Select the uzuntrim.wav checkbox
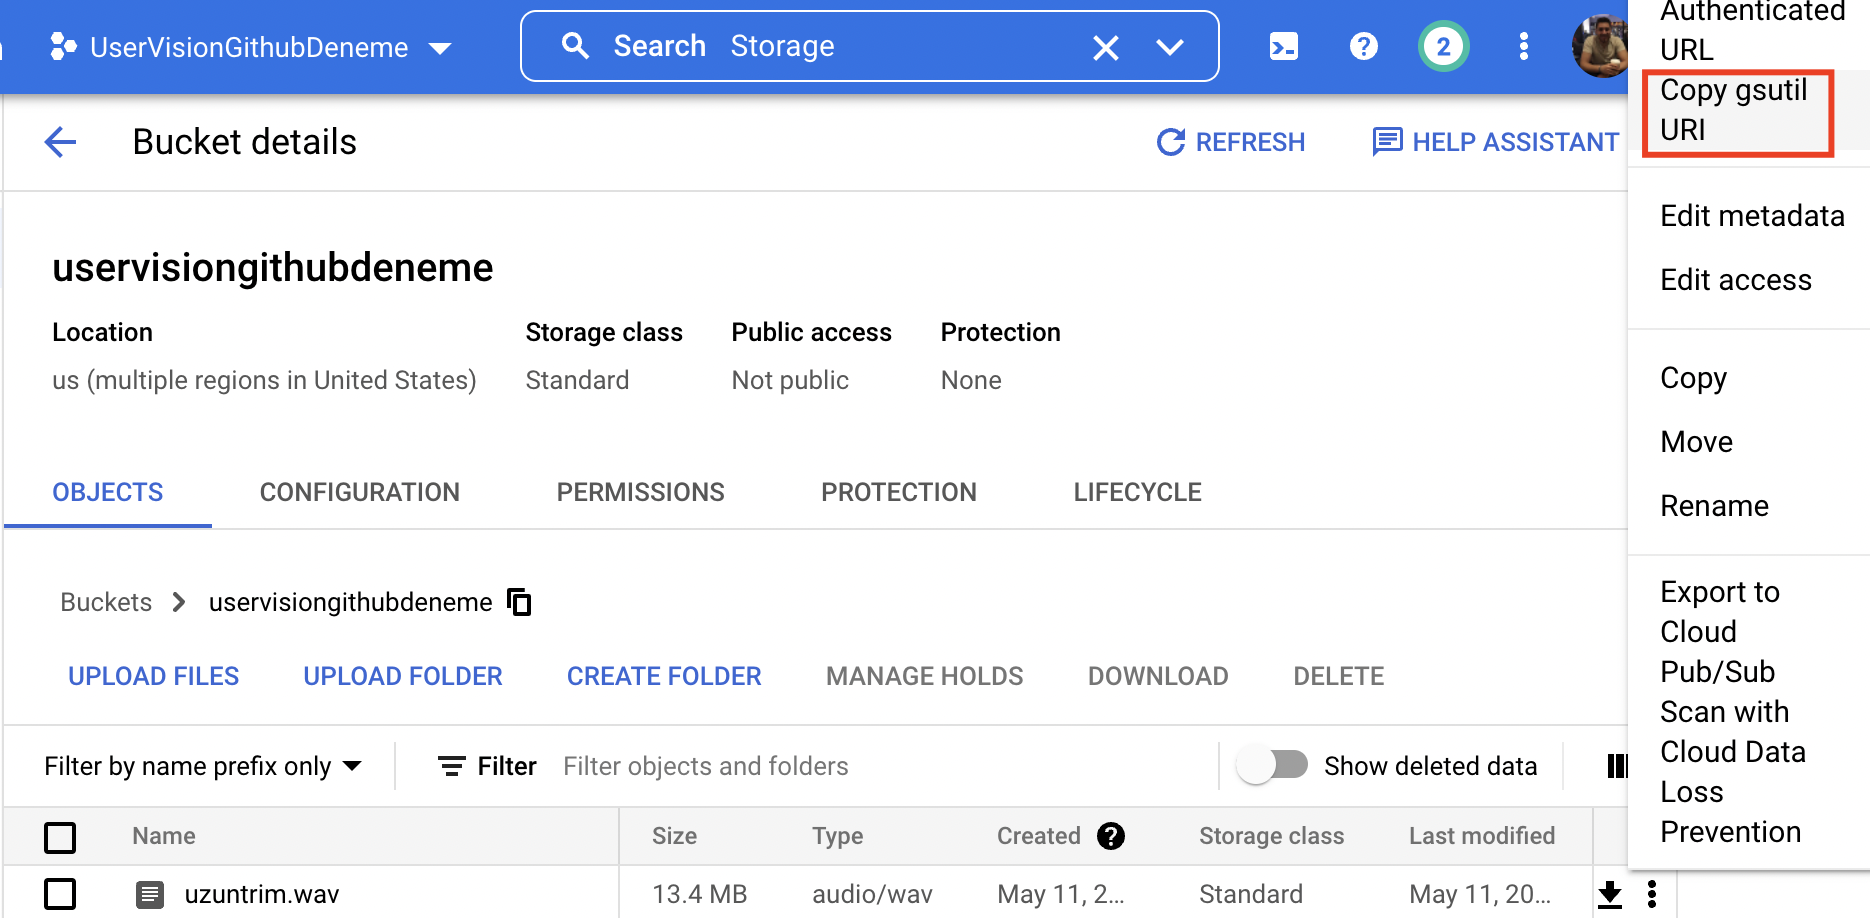 point(60,894)
